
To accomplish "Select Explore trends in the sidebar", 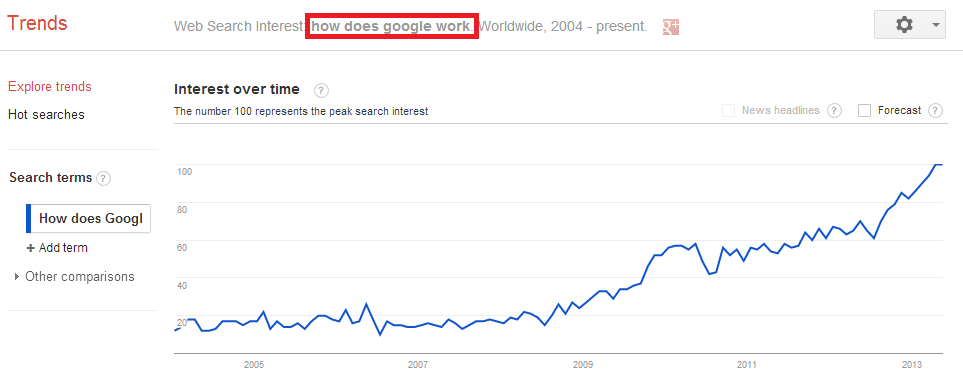I will point(50,87).
